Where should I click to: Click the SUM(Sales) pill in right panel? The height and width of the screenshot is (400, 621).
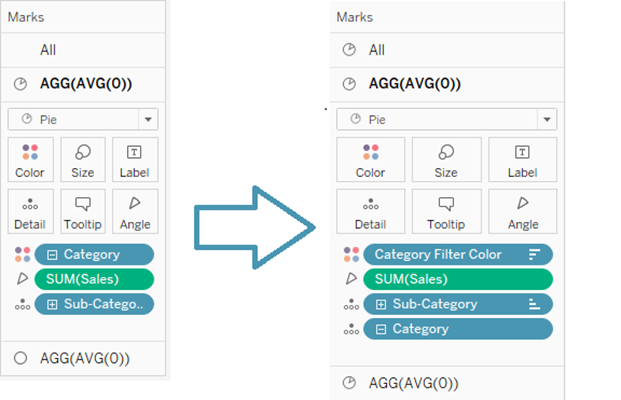(457, 279)
